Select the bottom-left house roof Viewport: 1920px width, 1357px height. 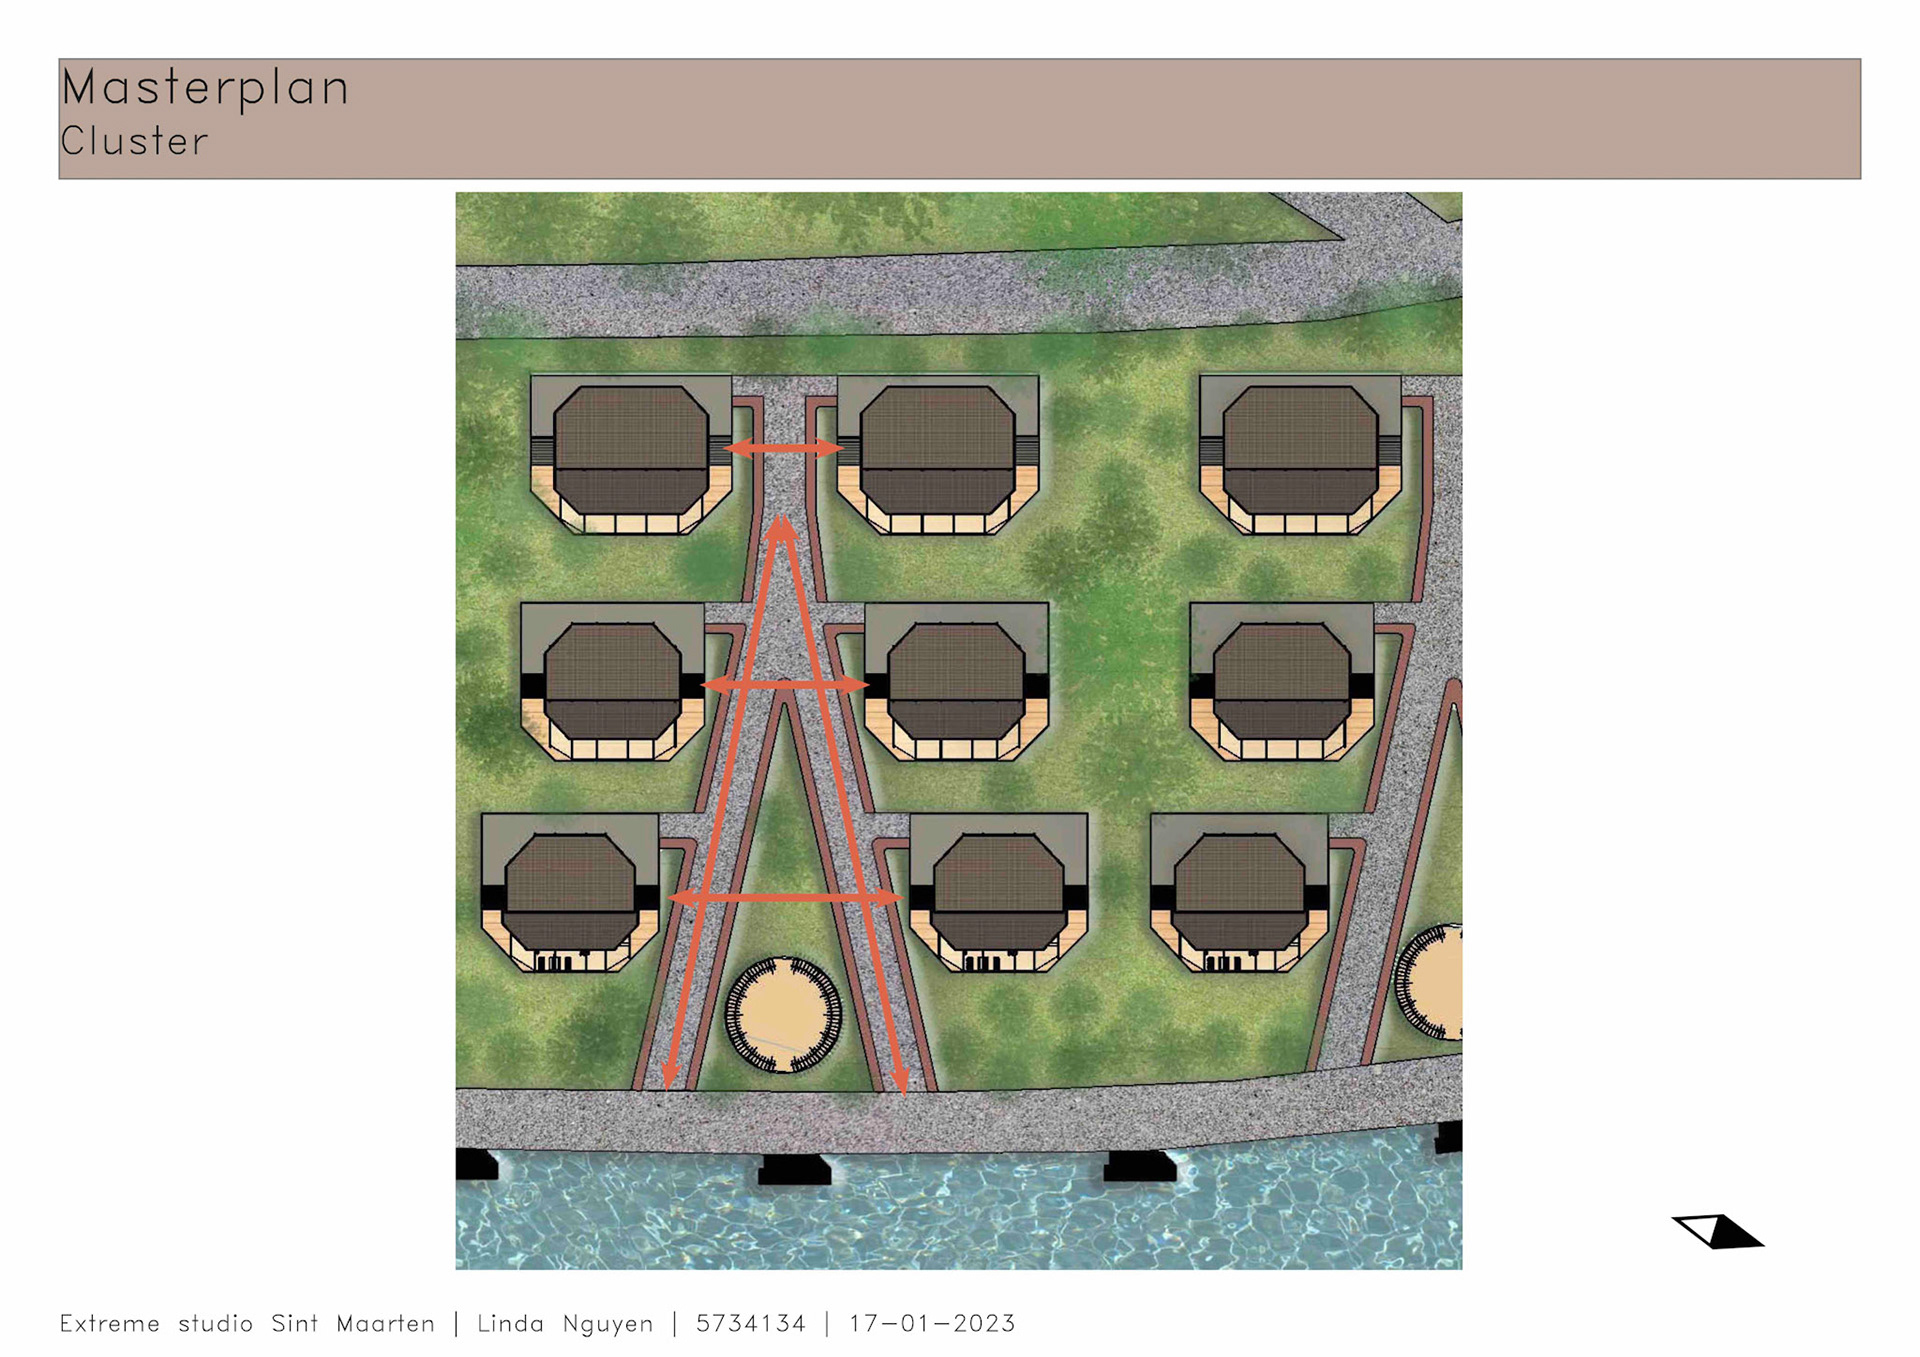click(x=570, y=890)
